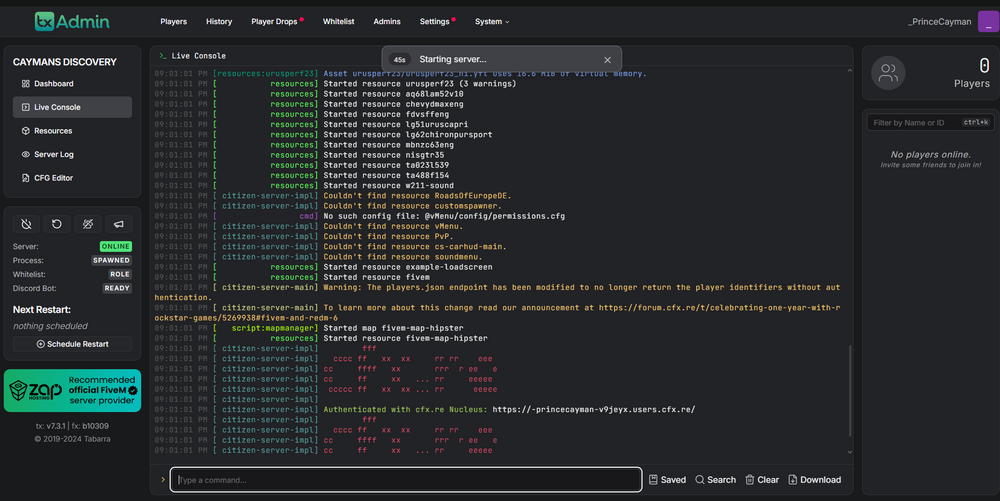Open the _PrinceCayman account avatar menu

click(989, 21)
